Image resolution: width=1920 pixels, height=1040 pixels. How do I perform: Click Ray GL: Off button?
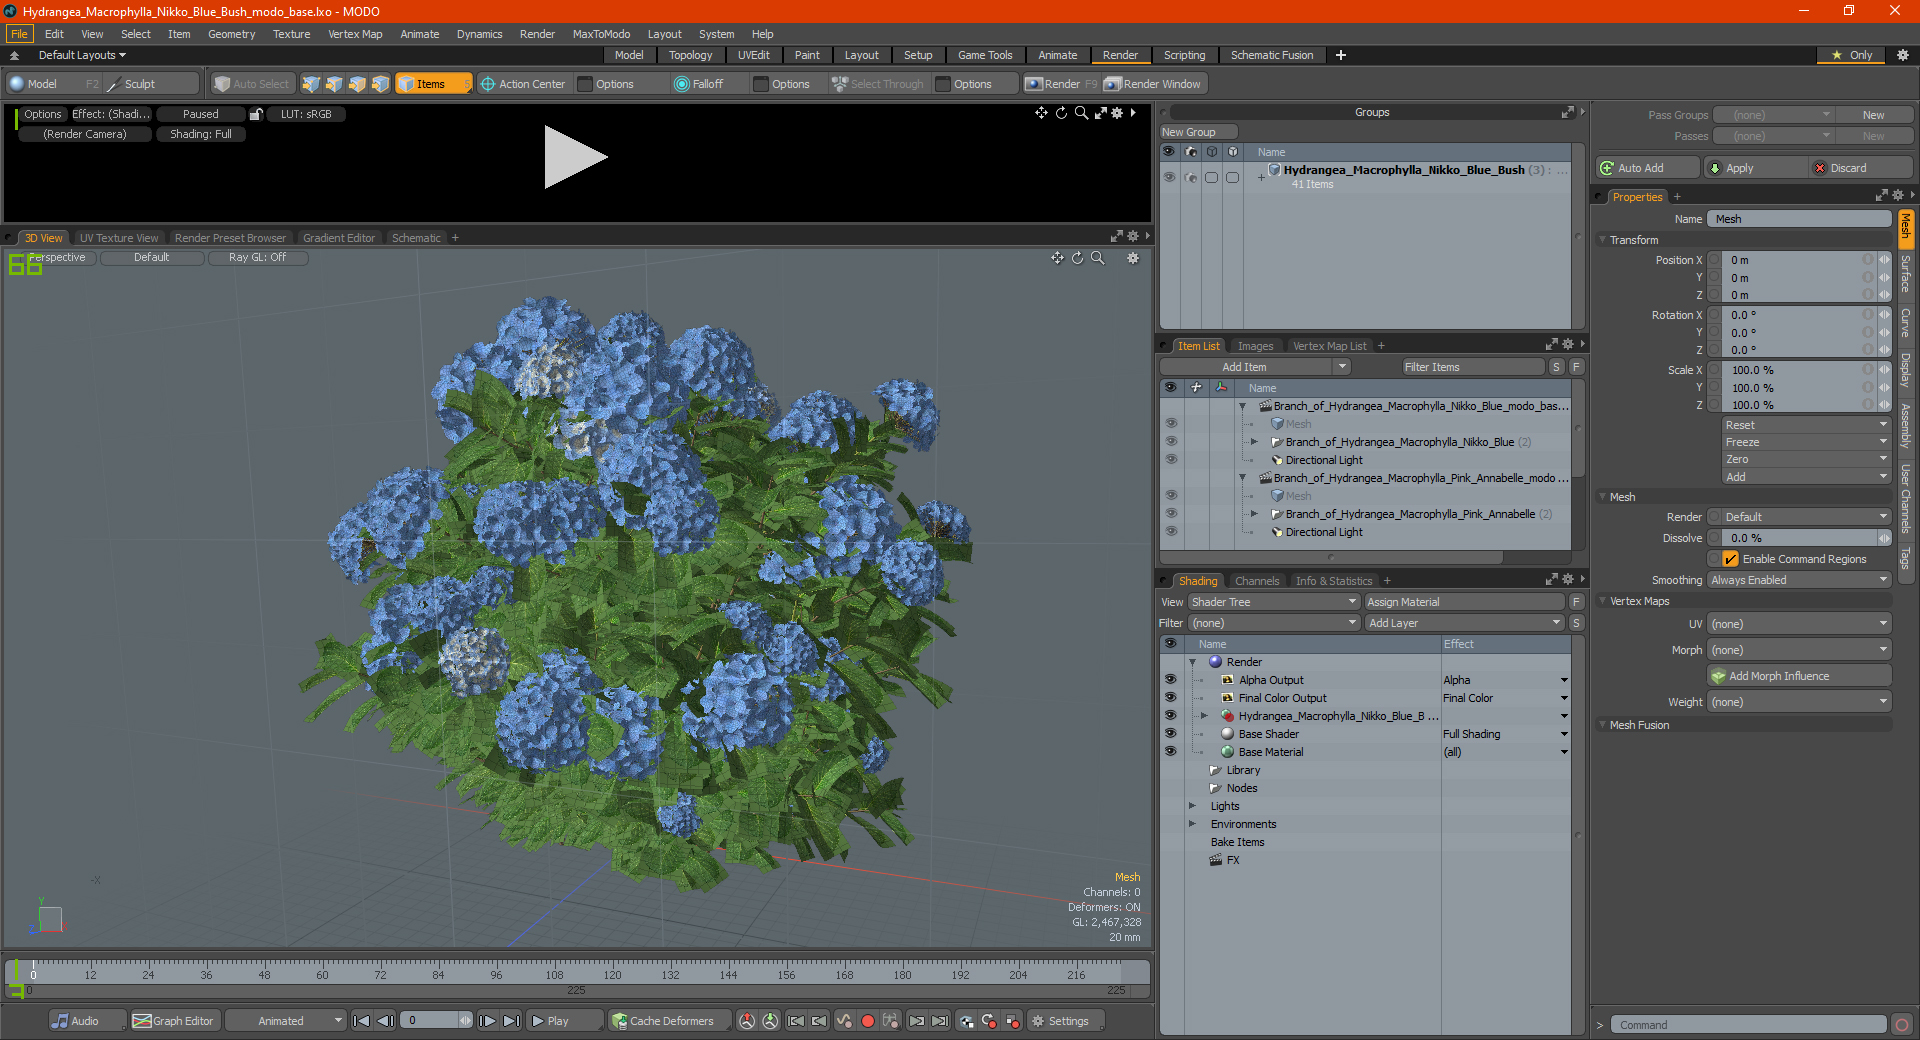pyautogui.click(x=257, y=258)
